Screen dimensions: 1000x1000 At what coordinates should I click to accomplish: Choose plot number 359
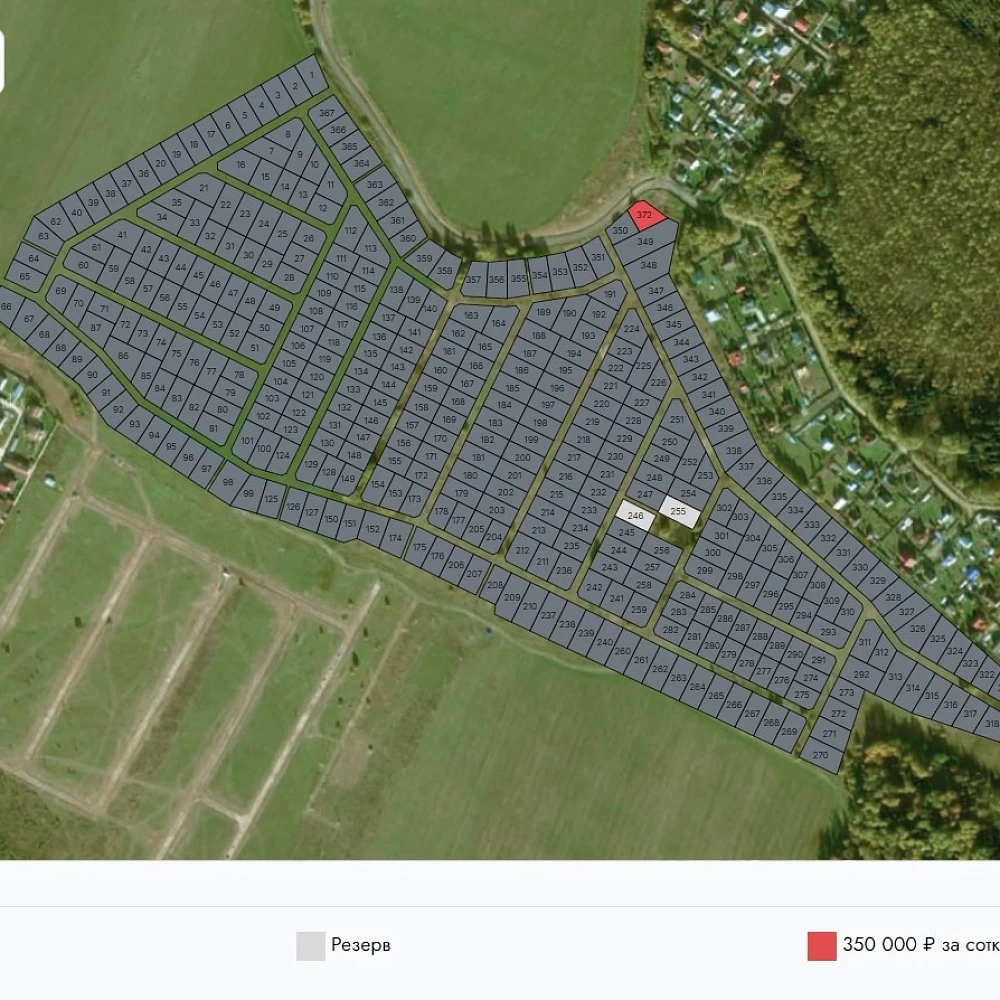423,258
